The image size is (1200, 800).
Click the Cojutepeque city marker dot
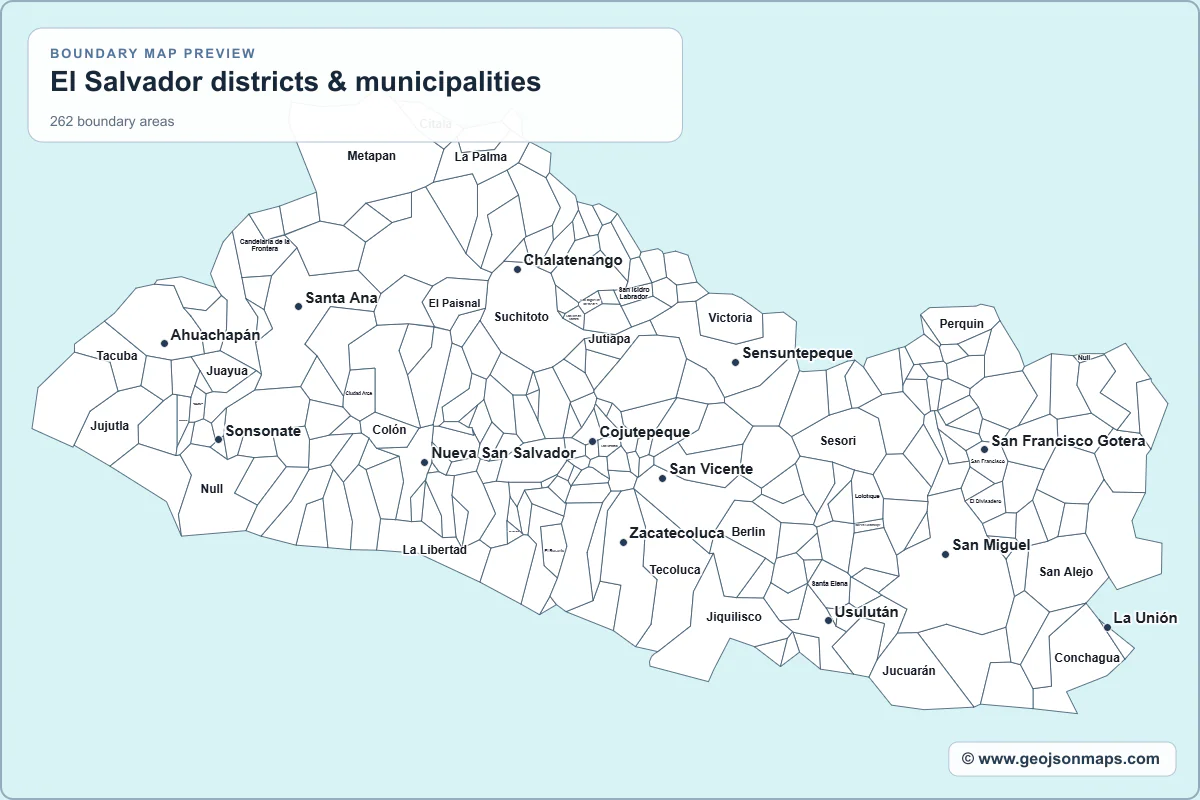[592, 441]
